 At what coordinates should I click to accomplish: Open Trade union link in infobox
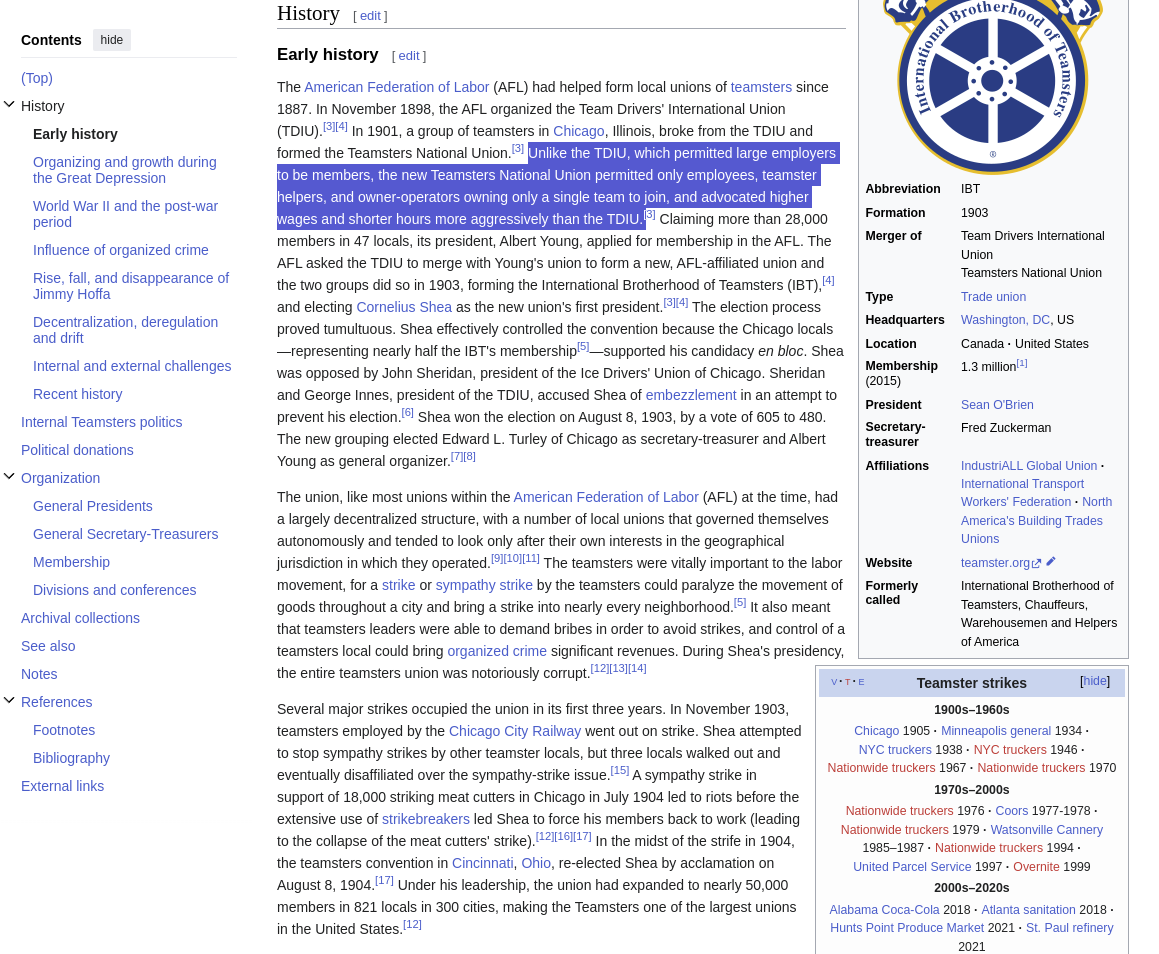(x=993, y=297)
